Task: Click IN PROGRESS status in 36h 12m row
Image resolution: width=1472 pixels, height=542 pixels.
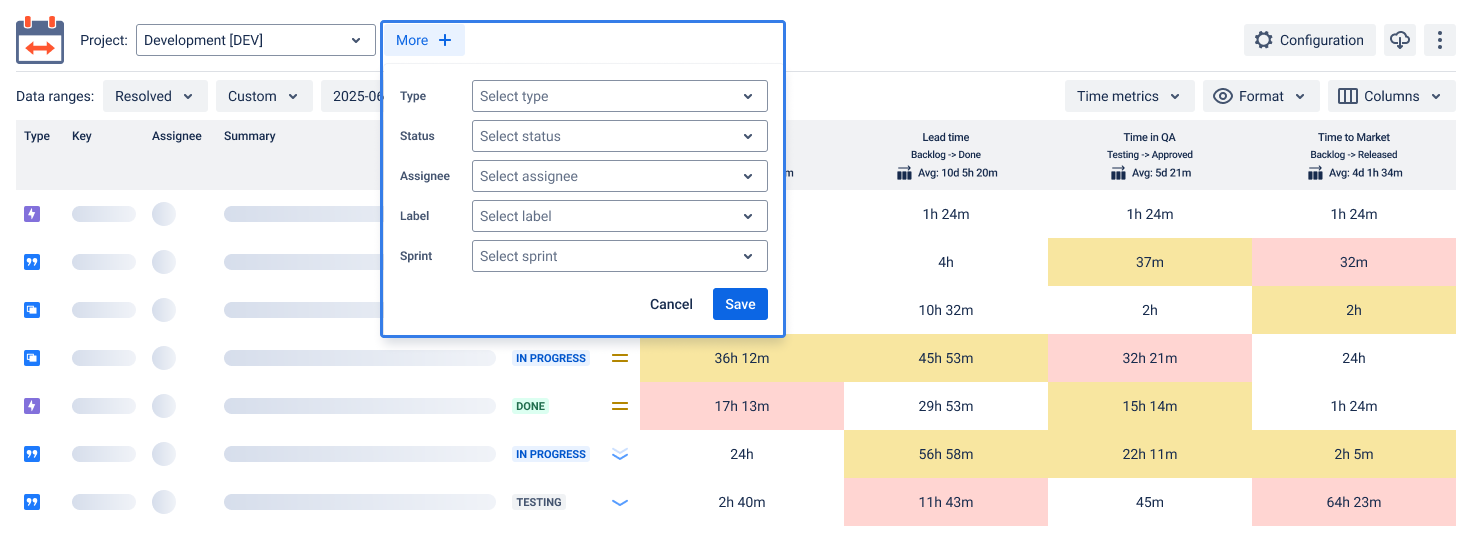Action: click(x=551, y=358)
